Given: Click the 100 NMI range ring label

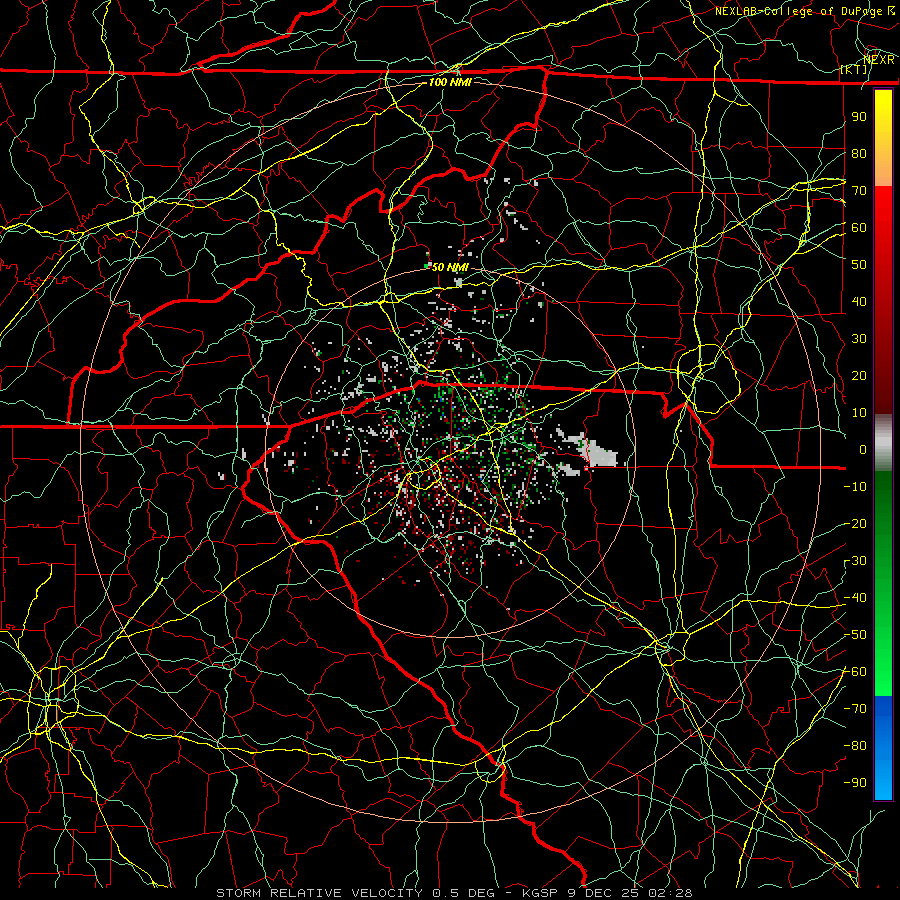Looking at the screenshot, I should click(x=450, y=82).
